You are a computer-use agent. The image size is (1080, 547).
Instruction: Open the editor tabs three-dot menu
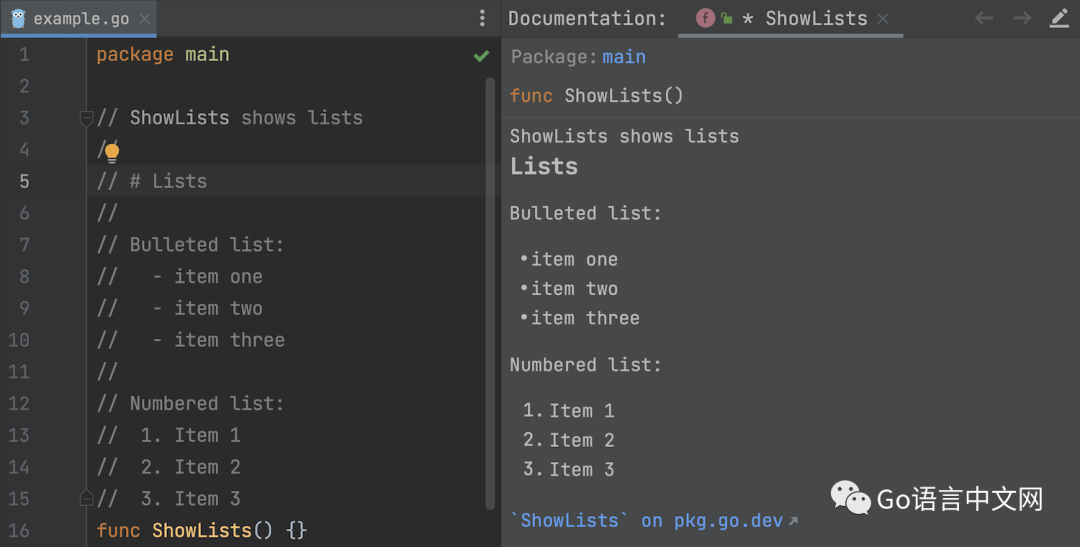tap(482, 18)
